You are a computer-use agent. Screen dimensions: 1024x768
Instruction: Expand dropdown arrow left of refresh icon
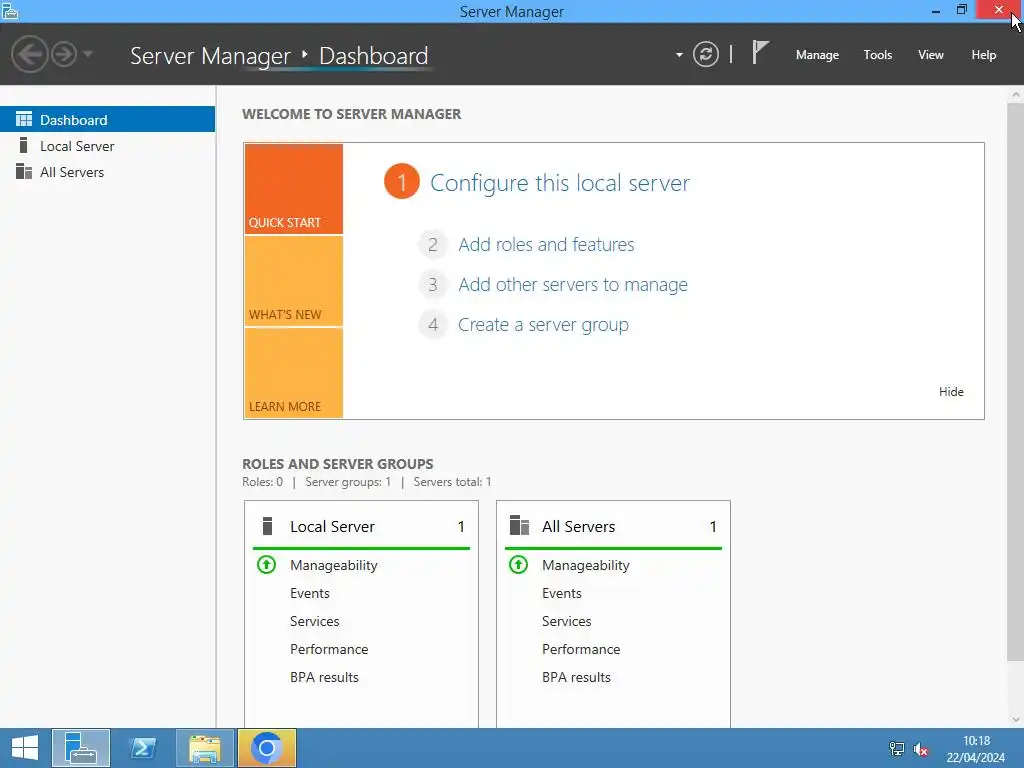[679, 55]
